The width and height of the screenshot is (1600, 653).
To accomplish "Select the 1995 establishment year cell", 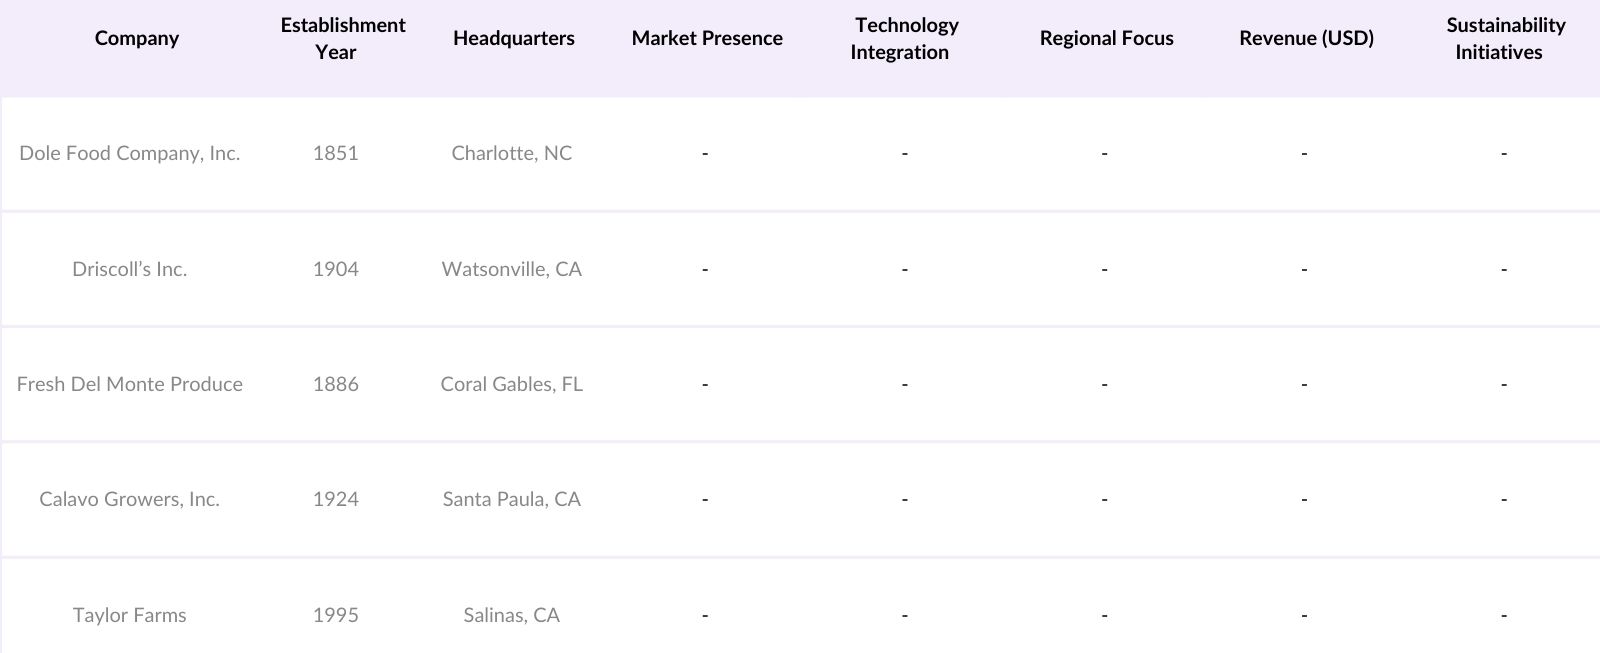I will [x=335, y=615].
